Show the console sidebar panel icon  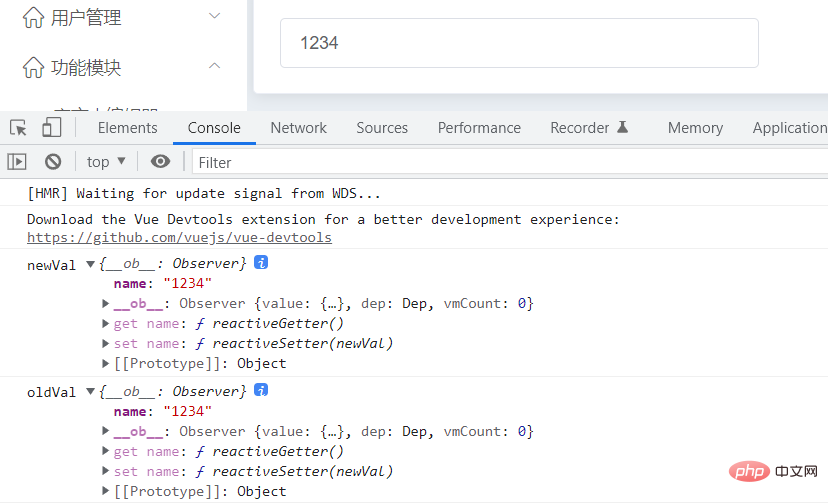(x=17, y=161)
